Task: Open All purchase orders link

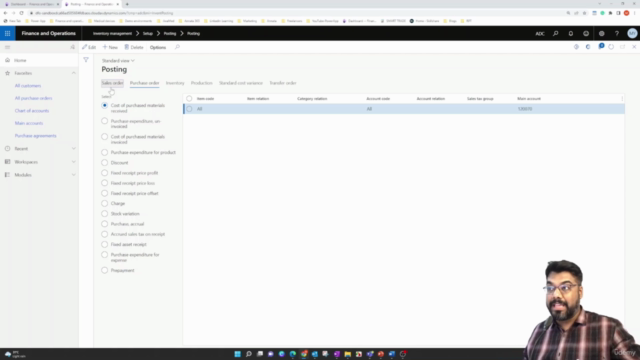Action: click(33, 98)
